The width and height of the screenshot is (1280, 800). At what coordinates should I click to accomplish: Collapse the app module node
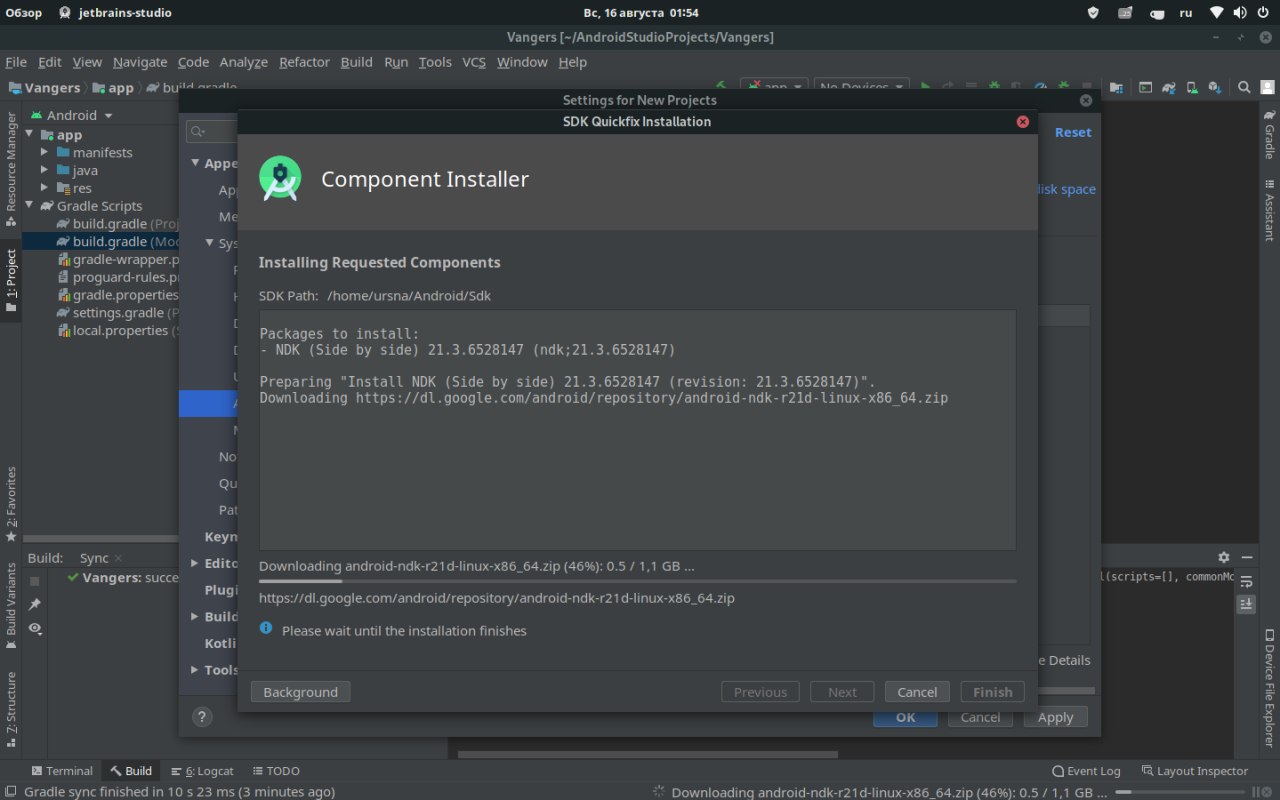pos(29,134)
